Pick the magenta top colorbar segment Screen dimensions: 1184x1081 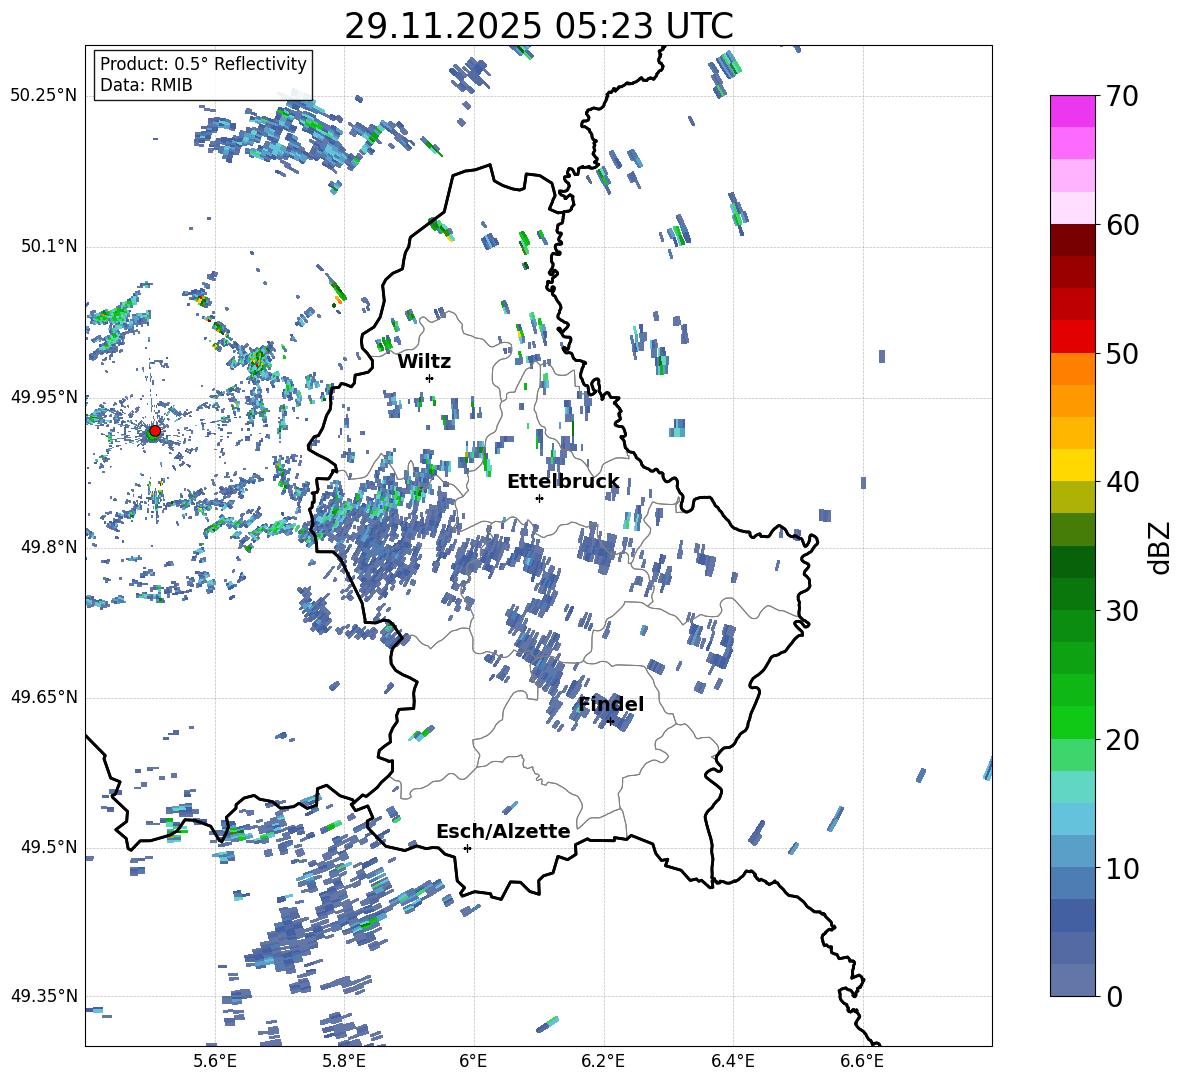[1072, 111]
